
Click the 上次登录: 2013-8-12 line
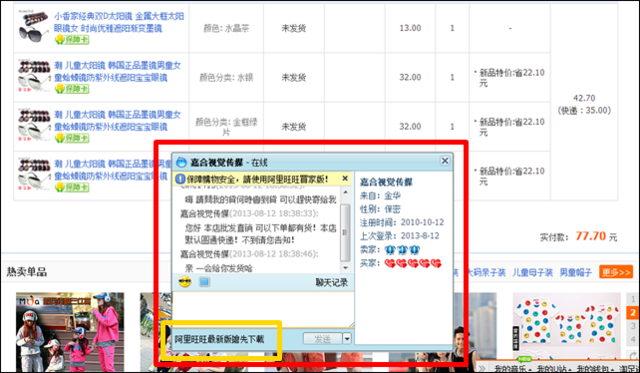tap(400, 236)
